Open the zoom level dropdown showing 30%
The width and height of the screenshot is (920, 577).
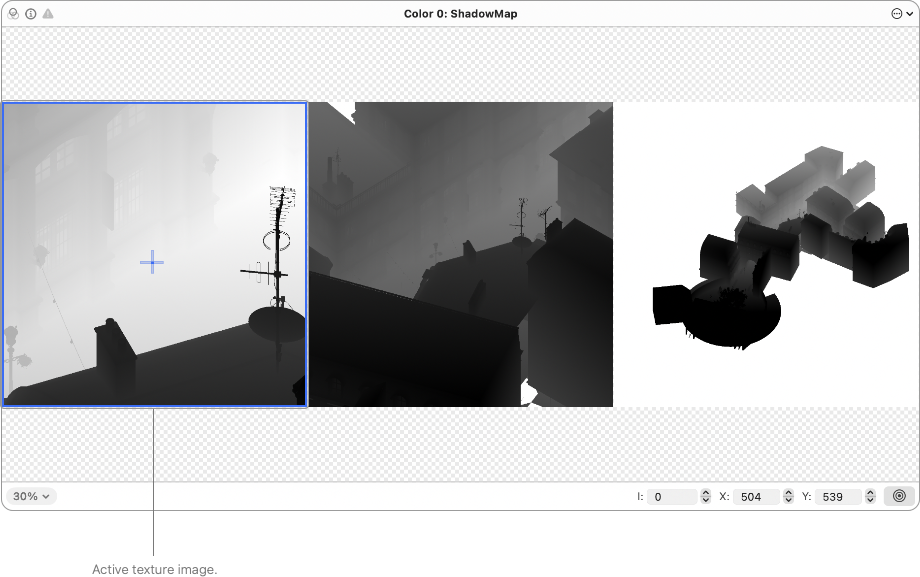click(31, 495)
